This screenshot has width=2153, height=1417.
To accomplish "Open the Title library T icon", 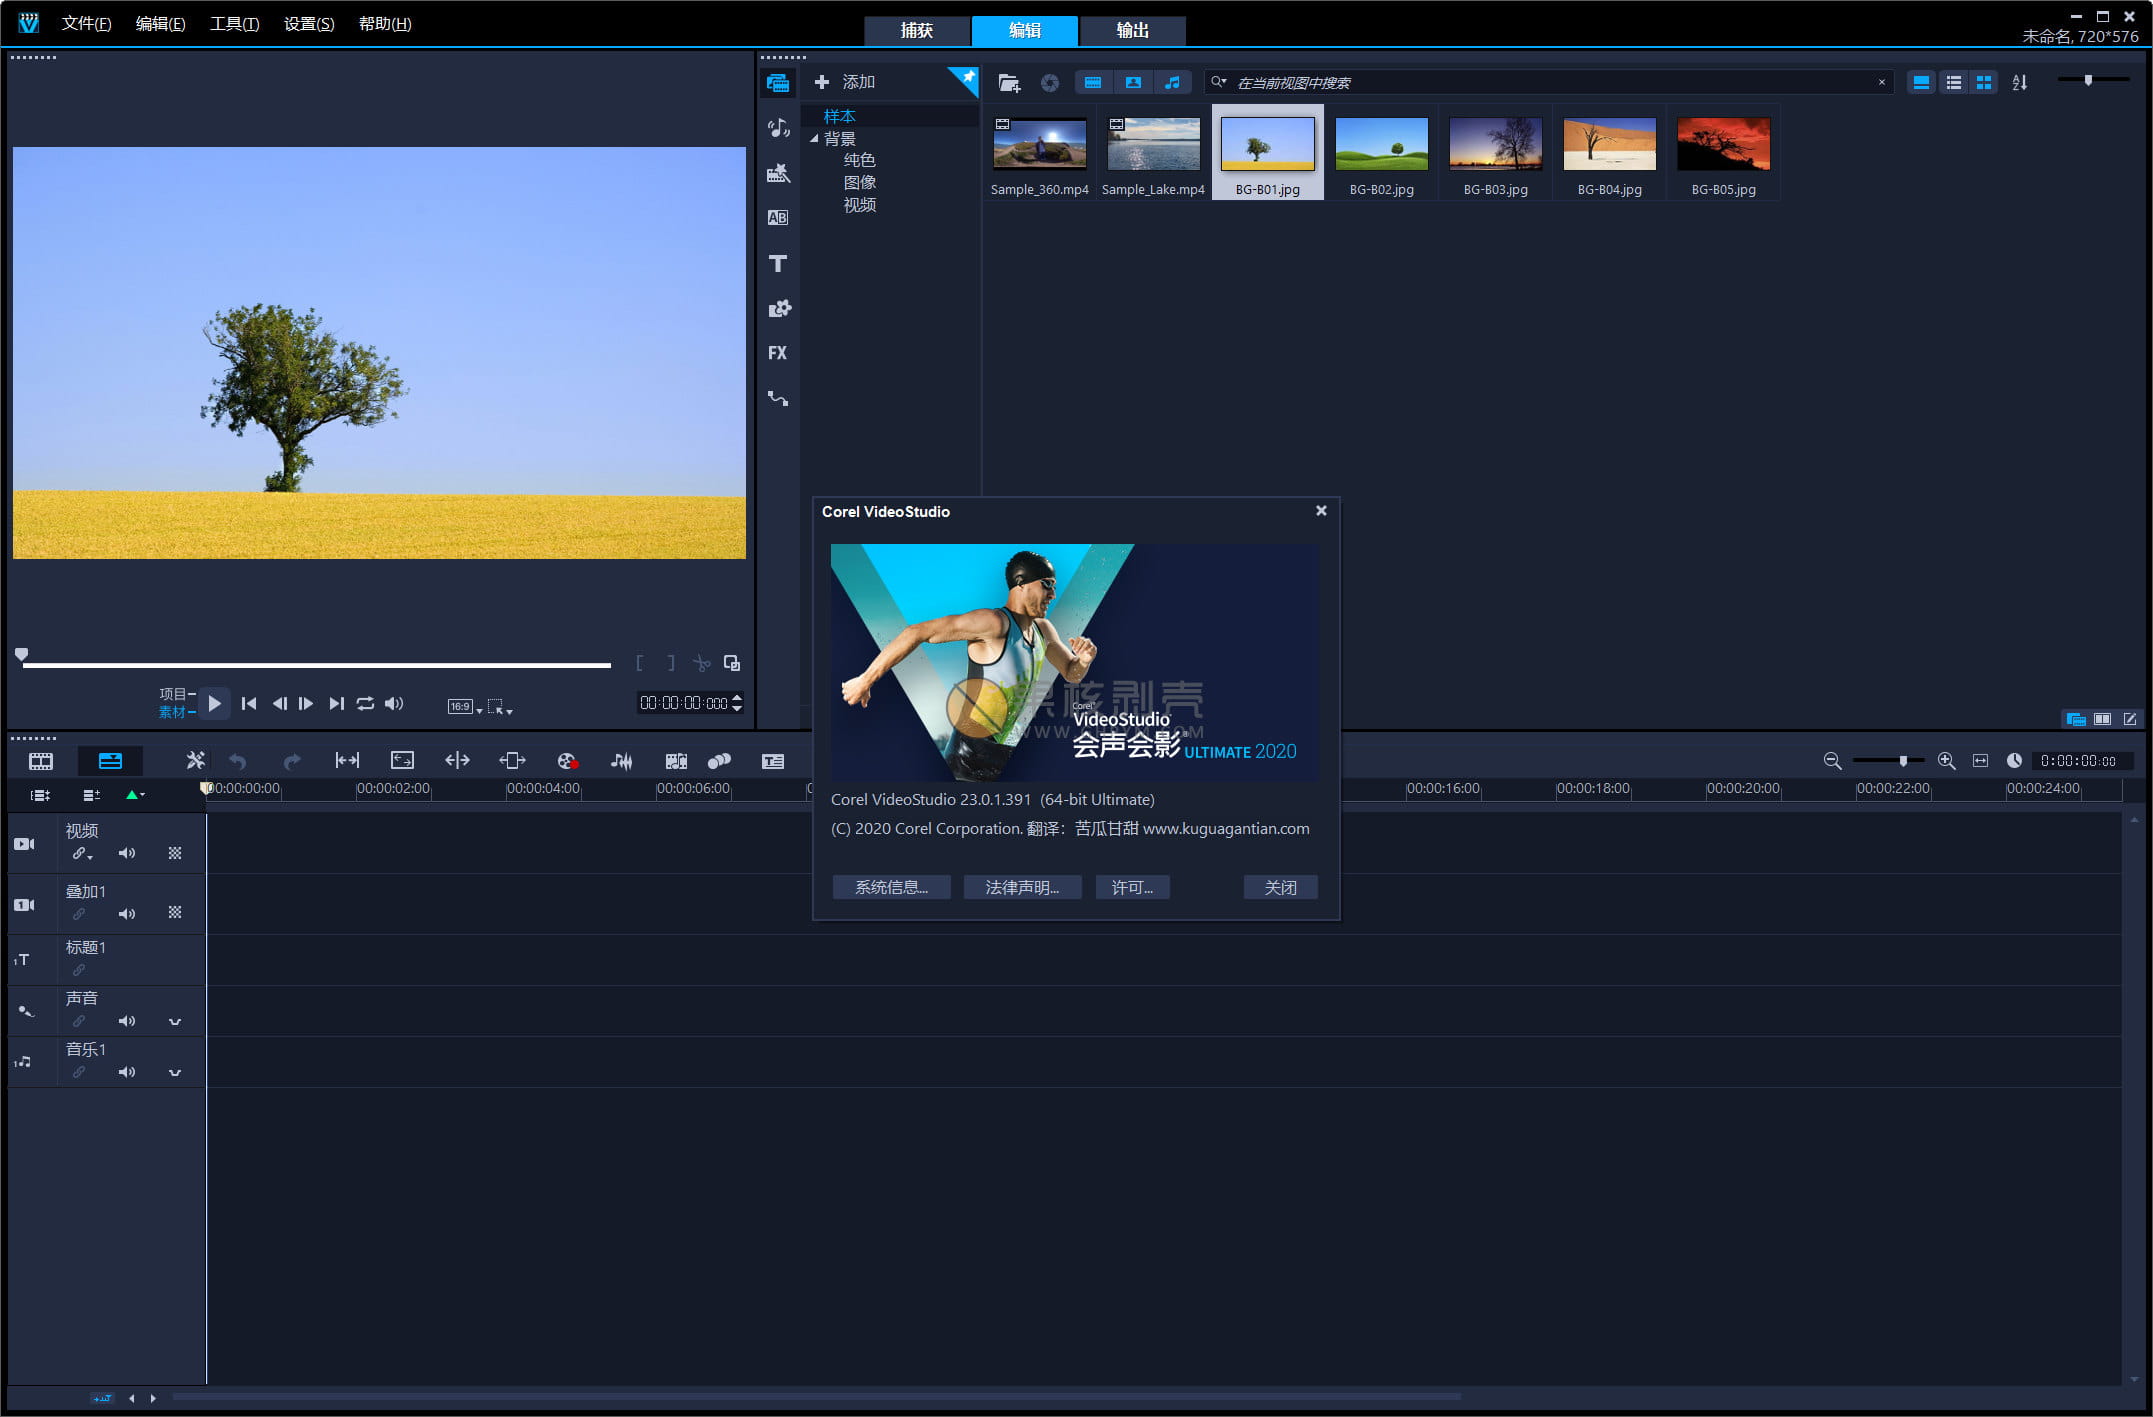I will click(x=778, y=263).
